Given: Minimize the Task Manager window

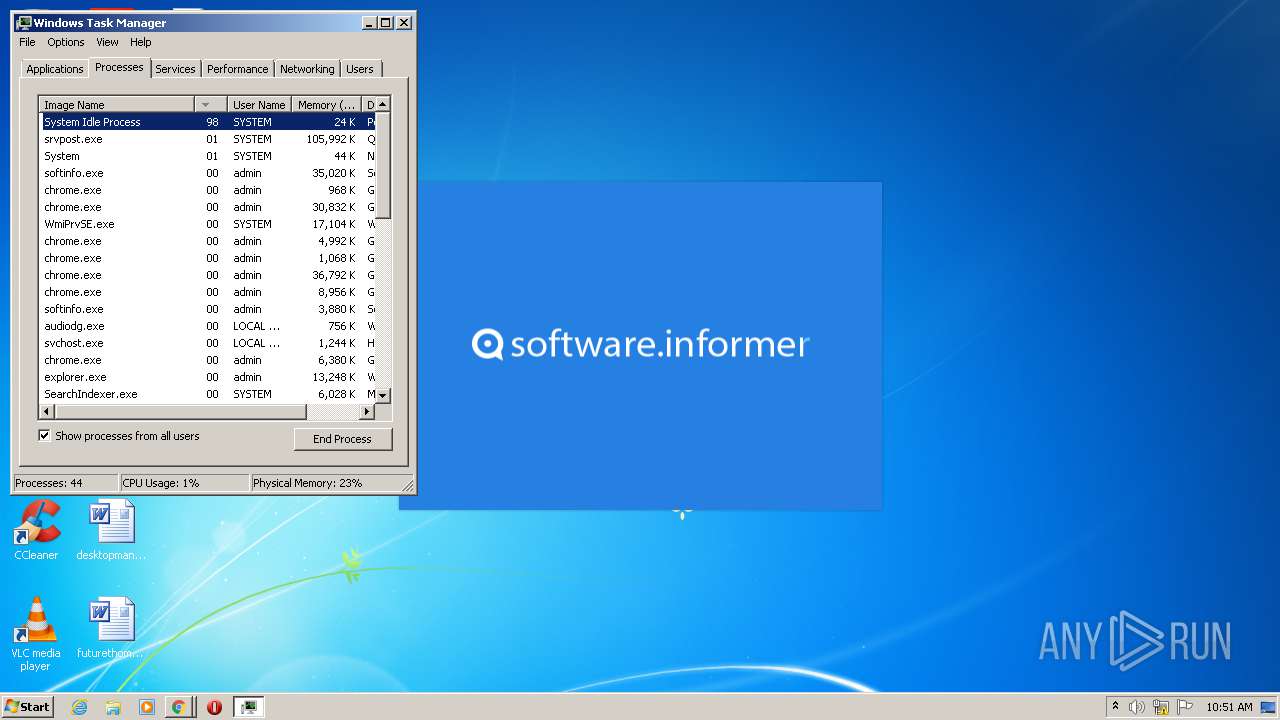Looking at the screenshot, I should click(x=369, y=22).
